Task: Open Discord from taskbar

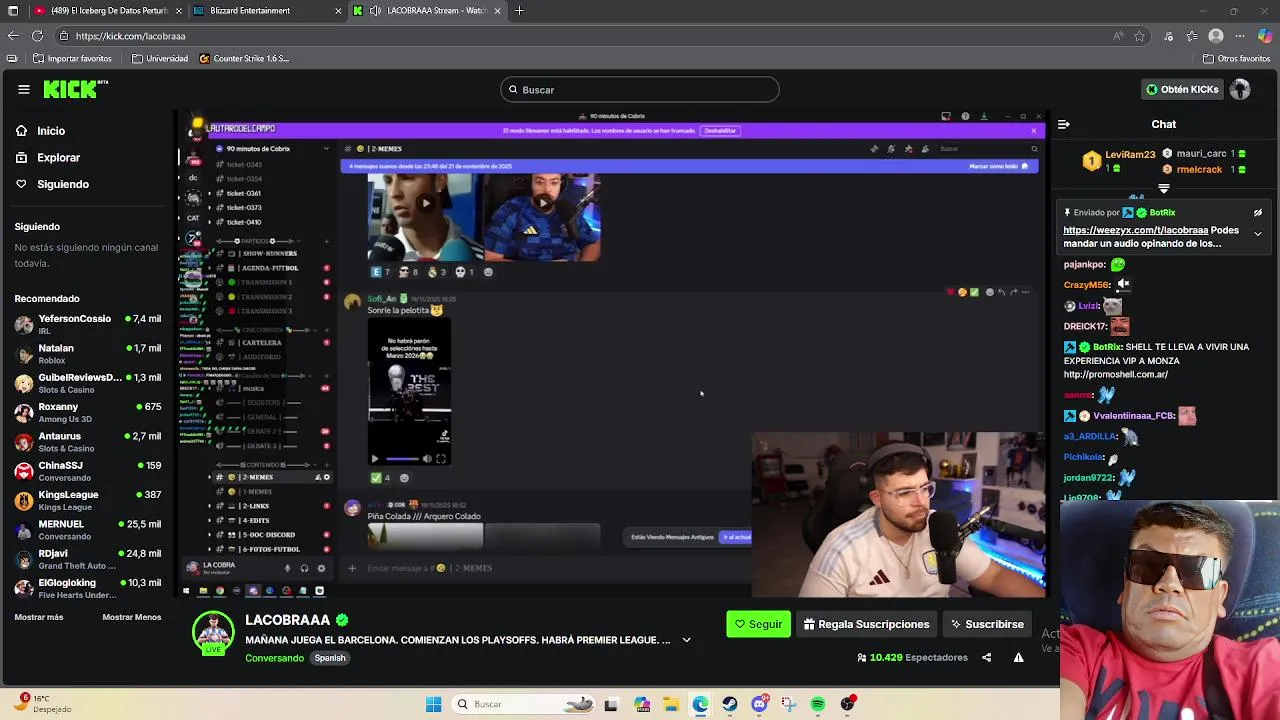Action: [759, 704]
